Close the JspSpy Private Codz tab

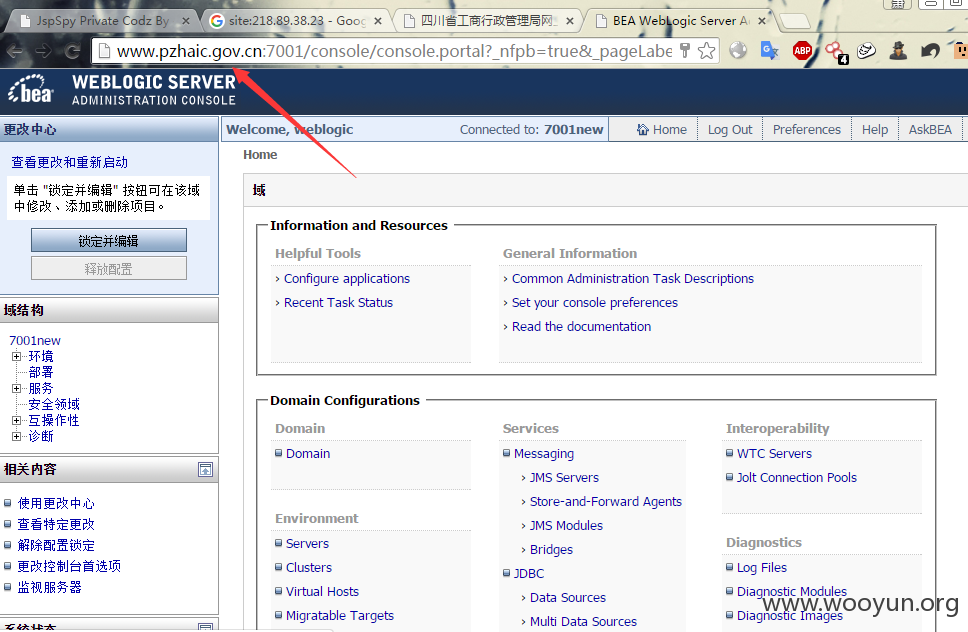[185, 21]
